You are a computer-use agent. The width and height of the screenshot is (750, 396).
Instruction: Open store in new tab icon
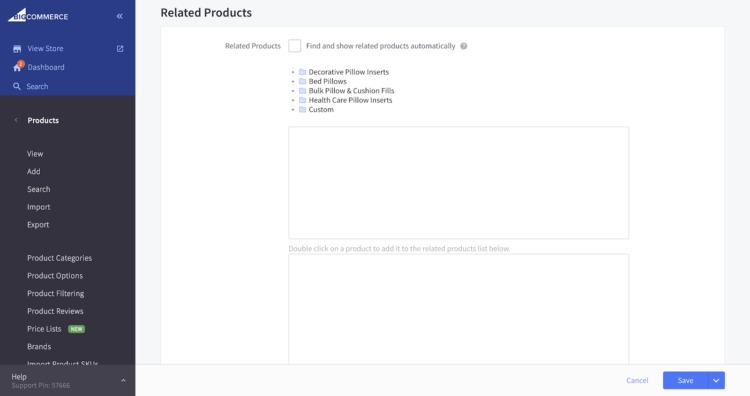point(120,49)
